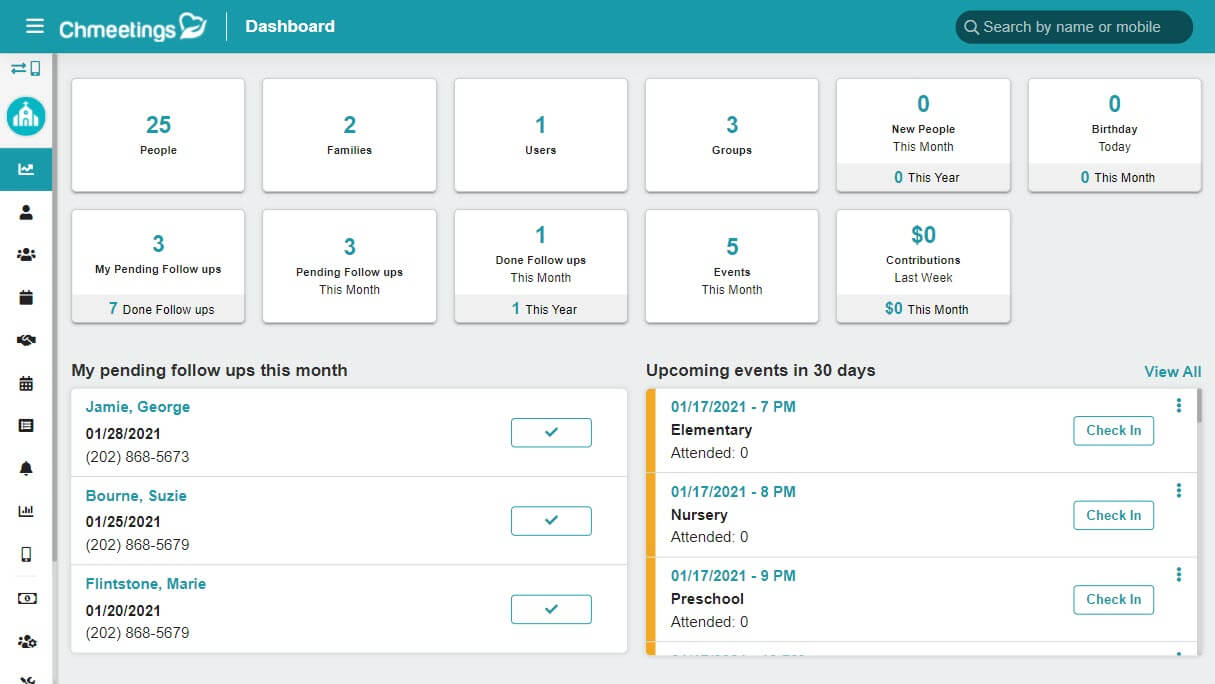Mark Jamie, George follow up as done
The image size is (1215, 684).
tap(551, 432)
